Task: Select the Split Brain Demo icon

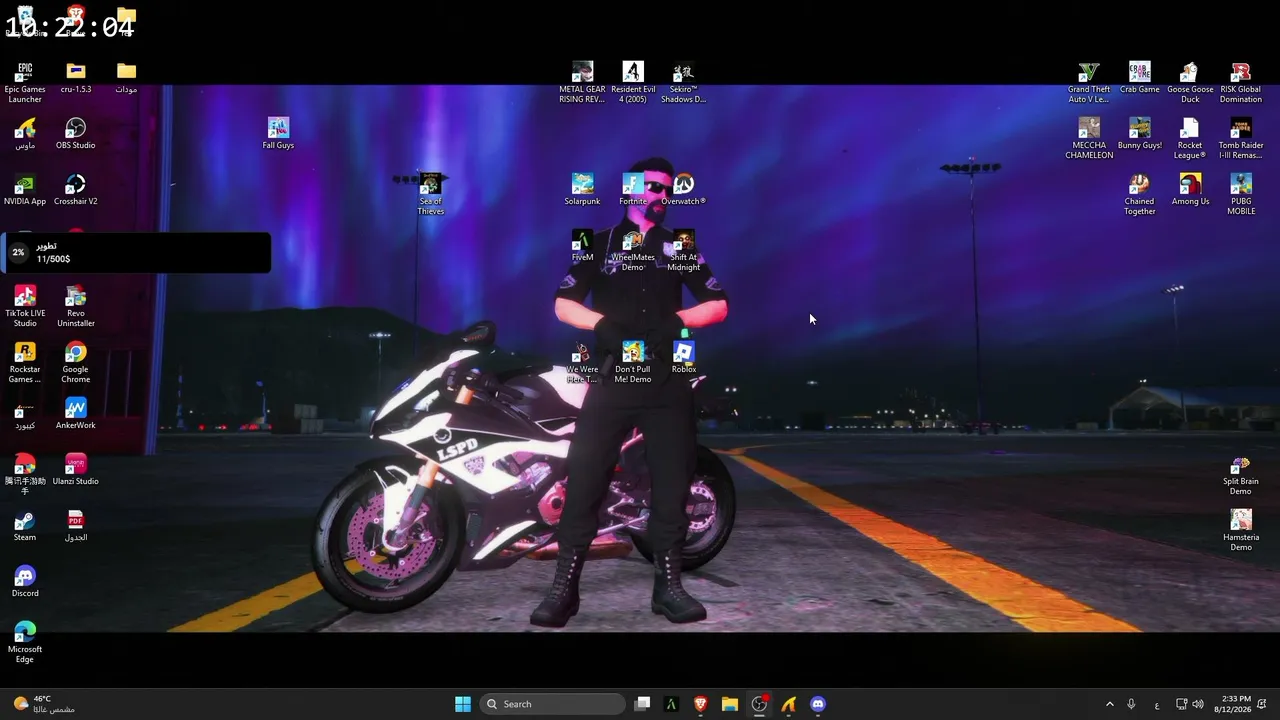Action: (x=1241, y=474)
